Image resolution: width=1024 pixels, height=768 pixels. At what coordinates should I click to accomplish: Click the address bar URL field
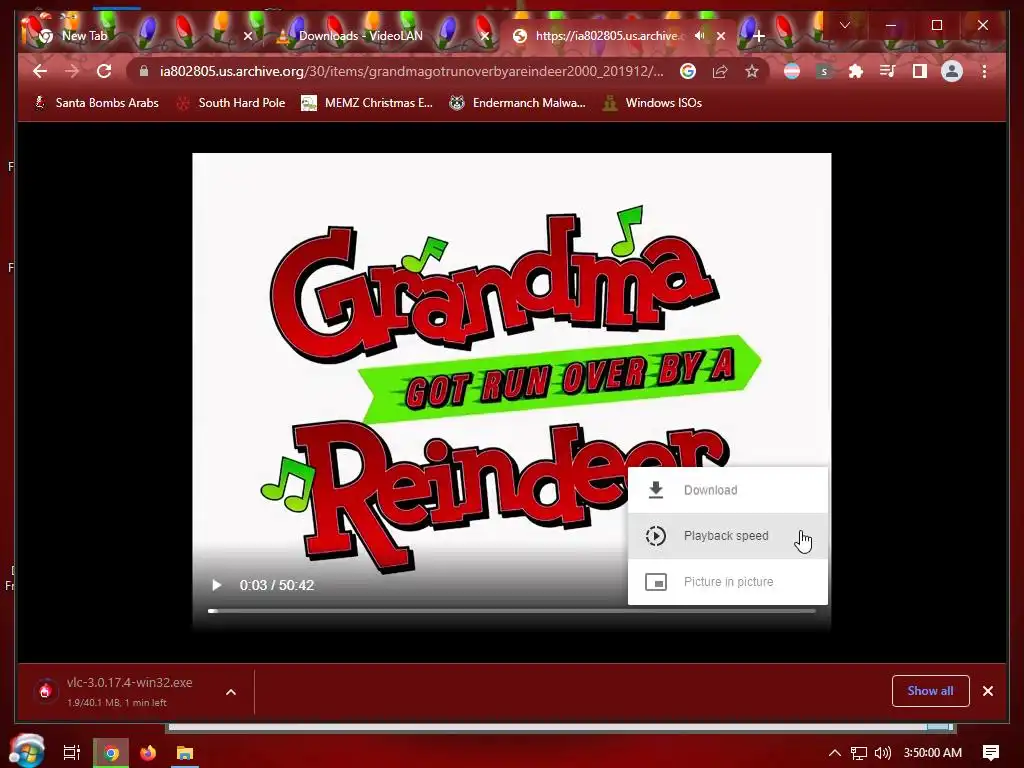[411, 71]
